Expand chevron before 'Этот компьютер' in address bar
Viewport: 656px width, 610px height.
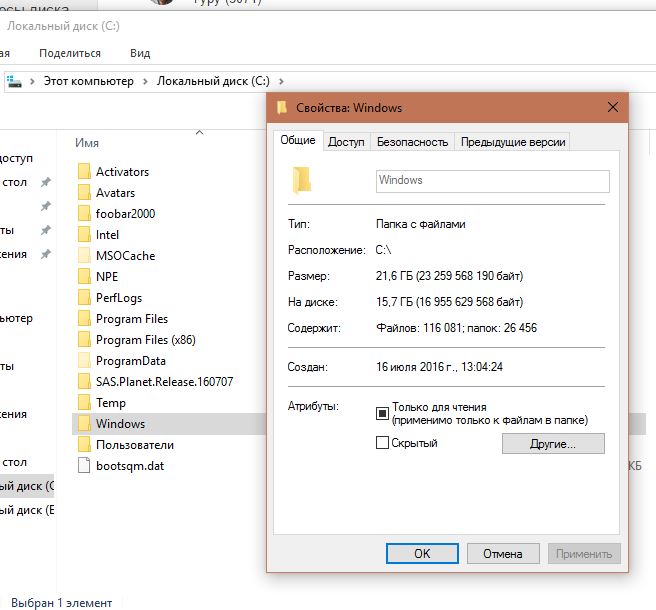coord(32,81)
